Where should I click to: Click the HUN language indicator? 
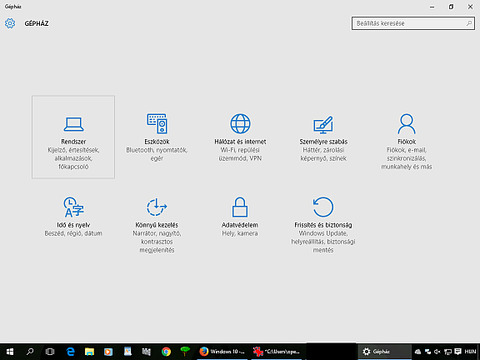coord(470,351)
